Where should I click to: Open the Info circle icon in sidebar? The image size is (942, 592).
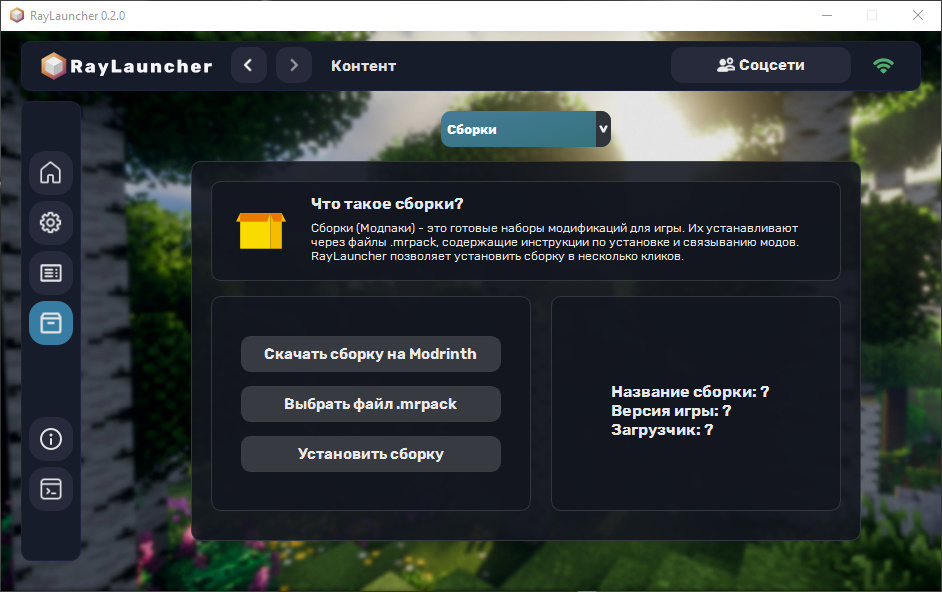[x=51, y=439]
